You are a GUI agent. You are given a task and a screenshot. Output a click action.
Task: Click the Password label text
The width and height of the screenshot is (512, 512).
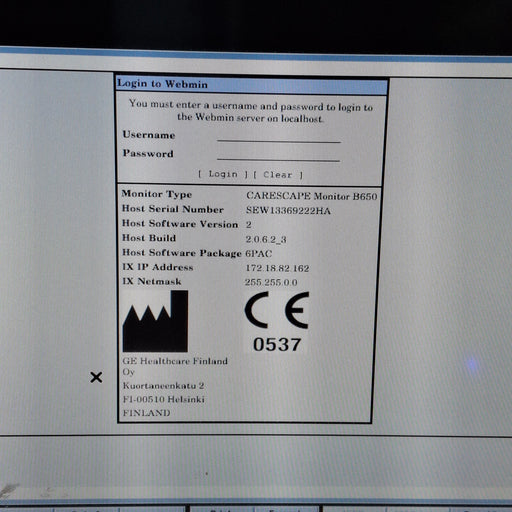tap(148, 153)
